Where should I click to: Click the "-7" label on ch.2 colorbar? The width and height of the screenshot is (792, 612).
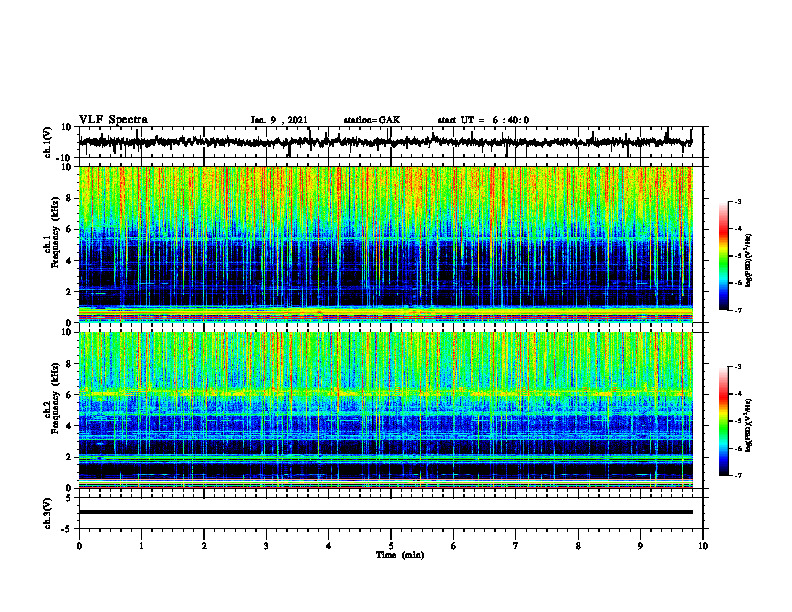[x=738, y=475]
